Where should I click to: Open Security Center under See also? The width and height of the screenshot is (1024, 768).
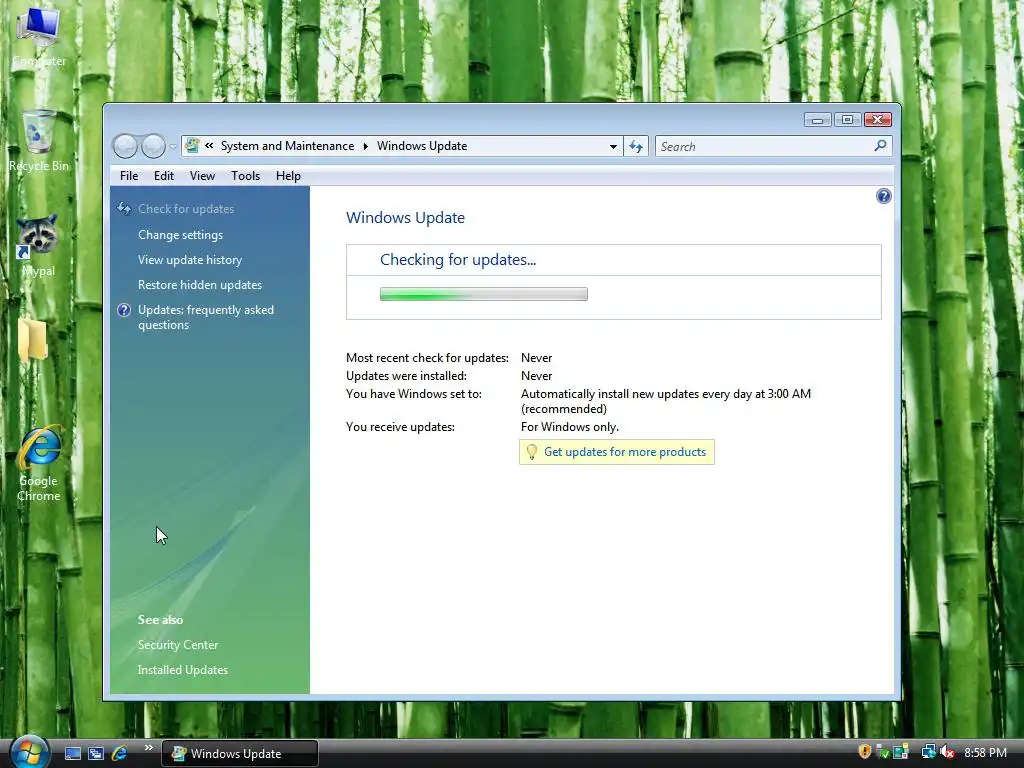(178, 645)
